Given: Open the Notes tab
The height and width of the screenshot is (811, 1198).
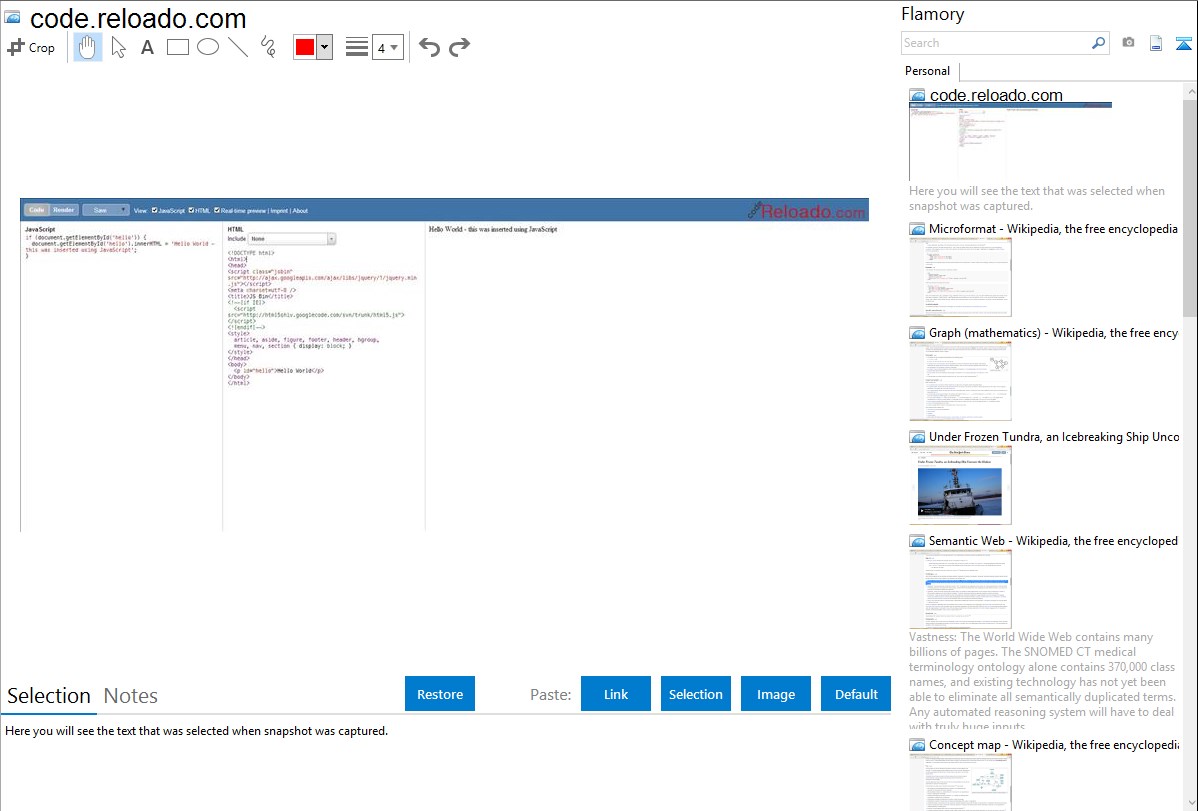Looking at the screenshot, I should click(131, 696).
